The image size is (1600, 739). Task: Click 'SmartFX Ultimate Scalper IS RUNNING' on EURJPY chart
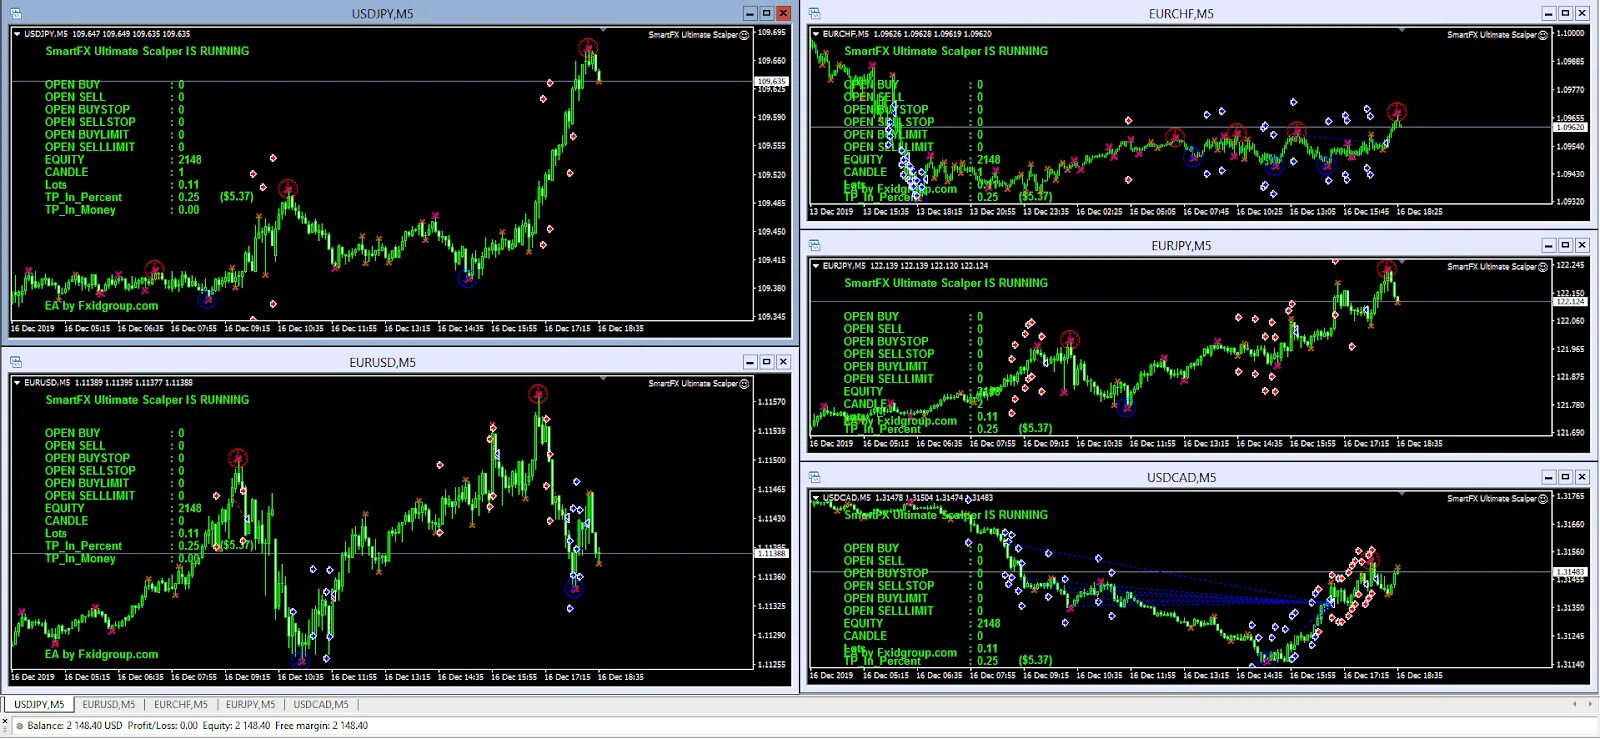pos(946,283)
